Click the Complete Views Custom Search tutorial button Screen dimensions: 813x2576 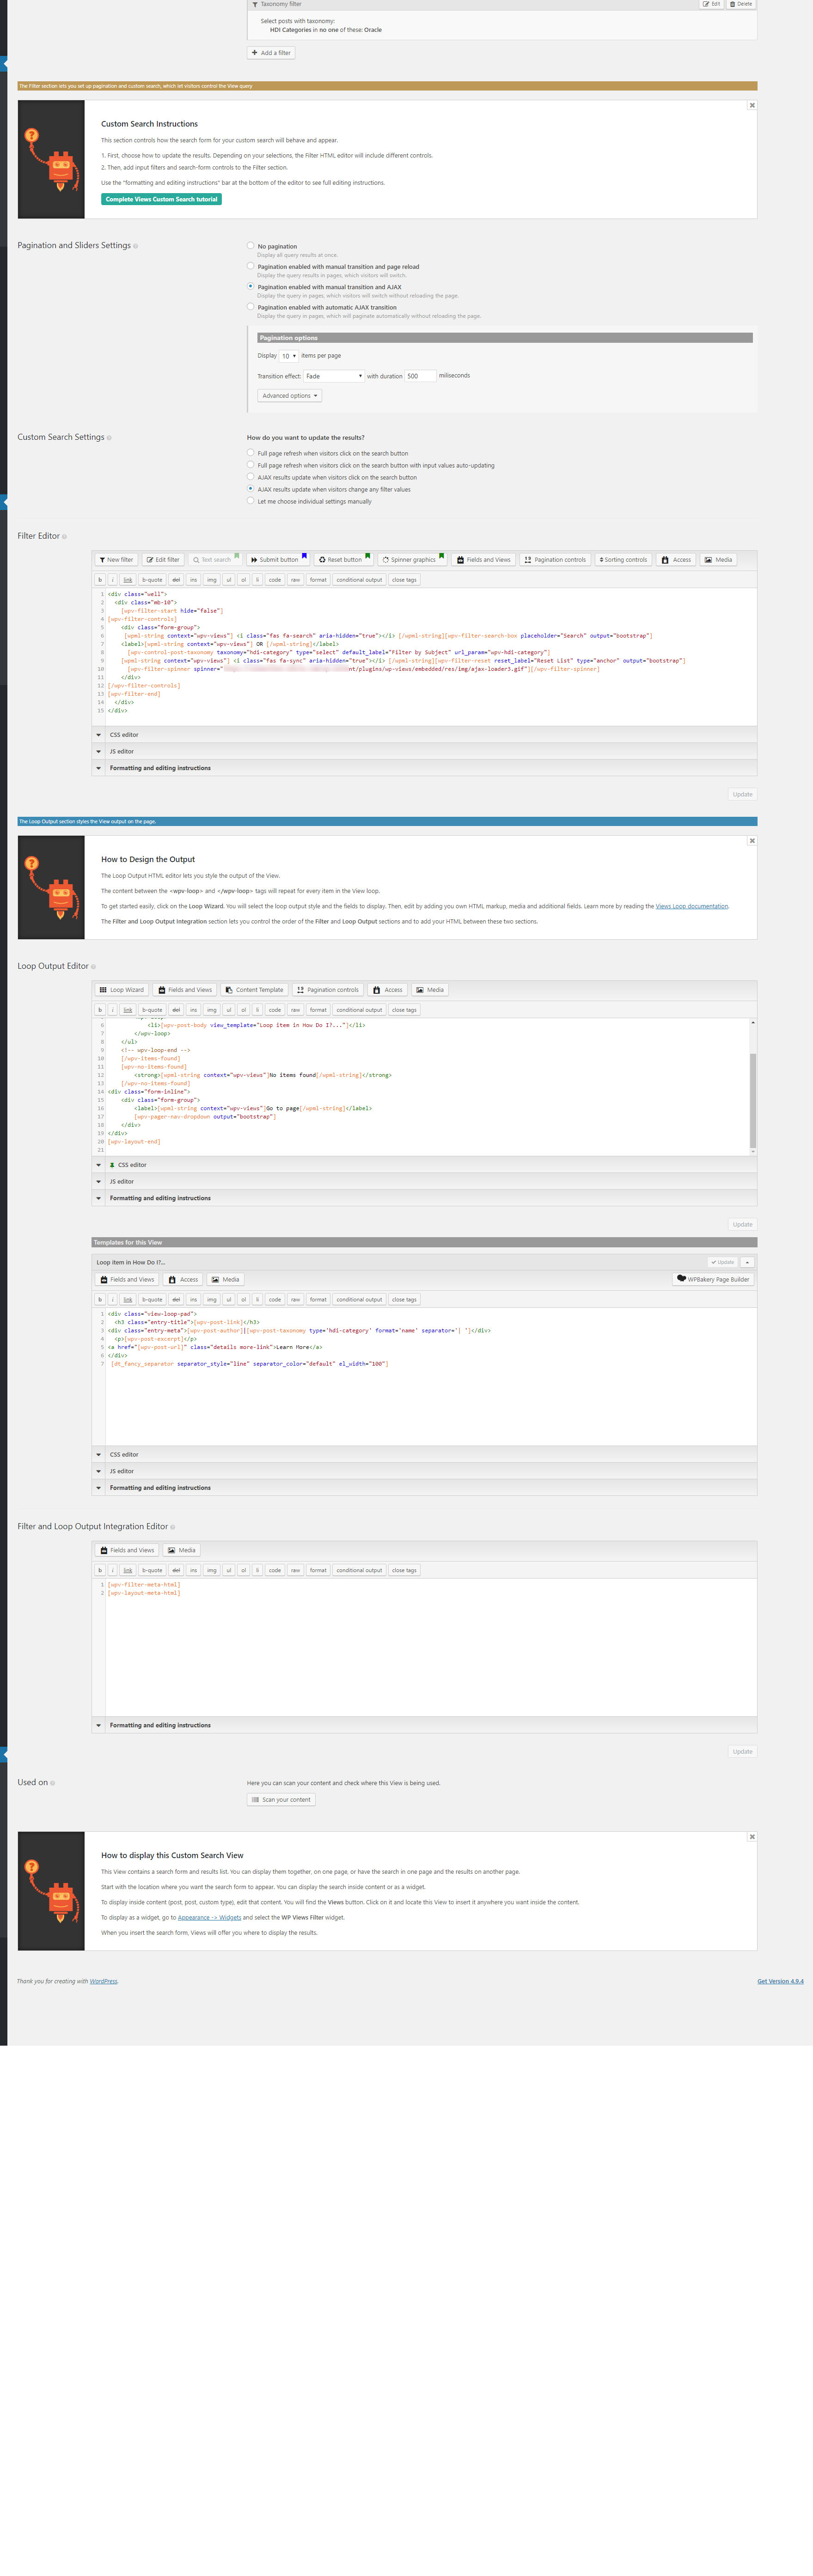coord(162,199)
